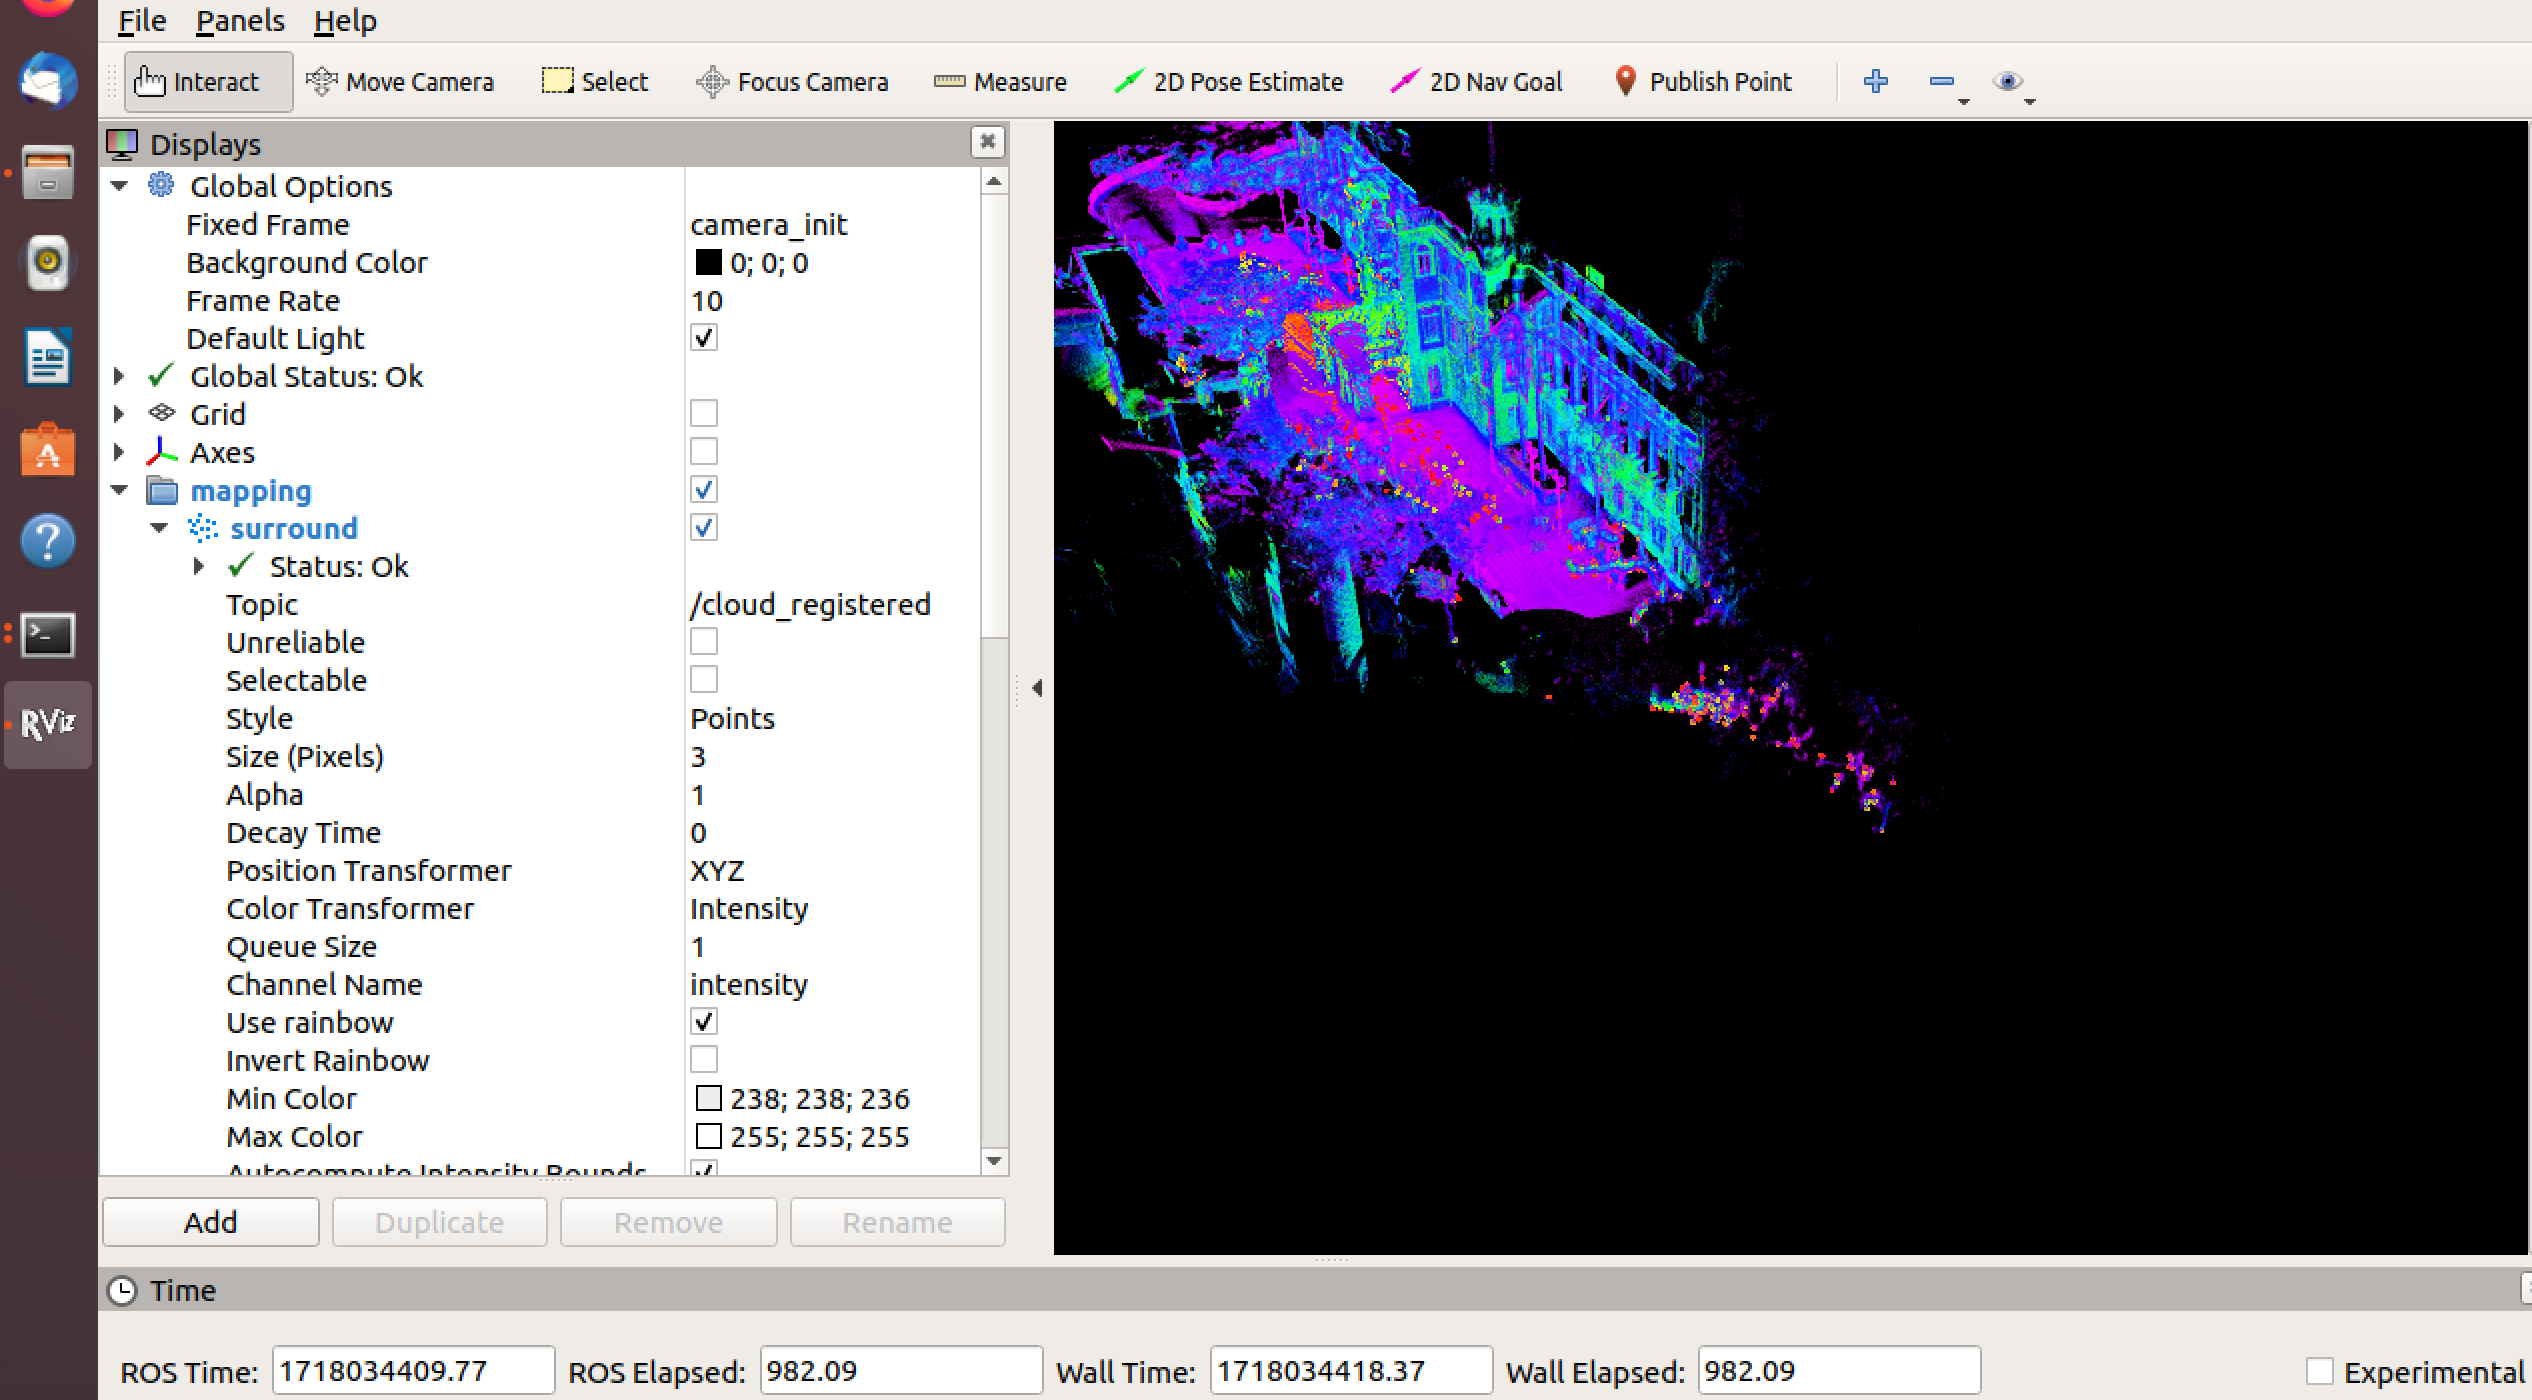Click the blue plus add-tool icon
2532x1400 pixels.
pyautogui.click(x=1875, y=81)
